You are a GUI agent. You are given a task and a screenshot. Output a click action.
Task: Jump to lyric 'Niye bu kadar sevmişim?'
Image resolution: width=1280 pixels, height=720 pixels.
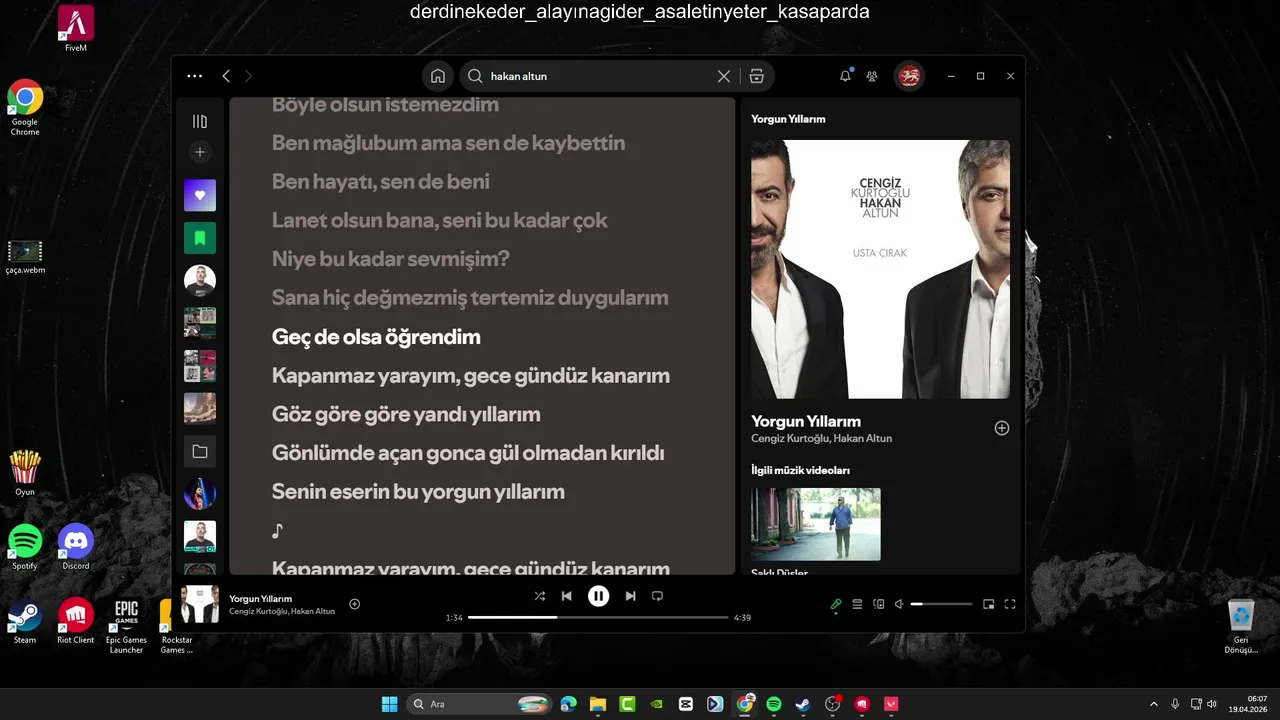pos(391,259)
